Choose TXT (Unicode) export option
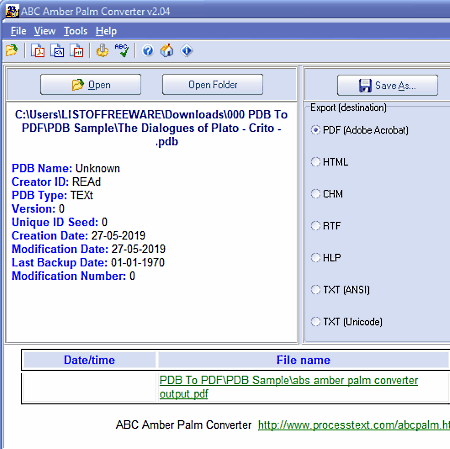Image resolution: width=450 pixels, height=449 pixels. (x=347, y=322)
